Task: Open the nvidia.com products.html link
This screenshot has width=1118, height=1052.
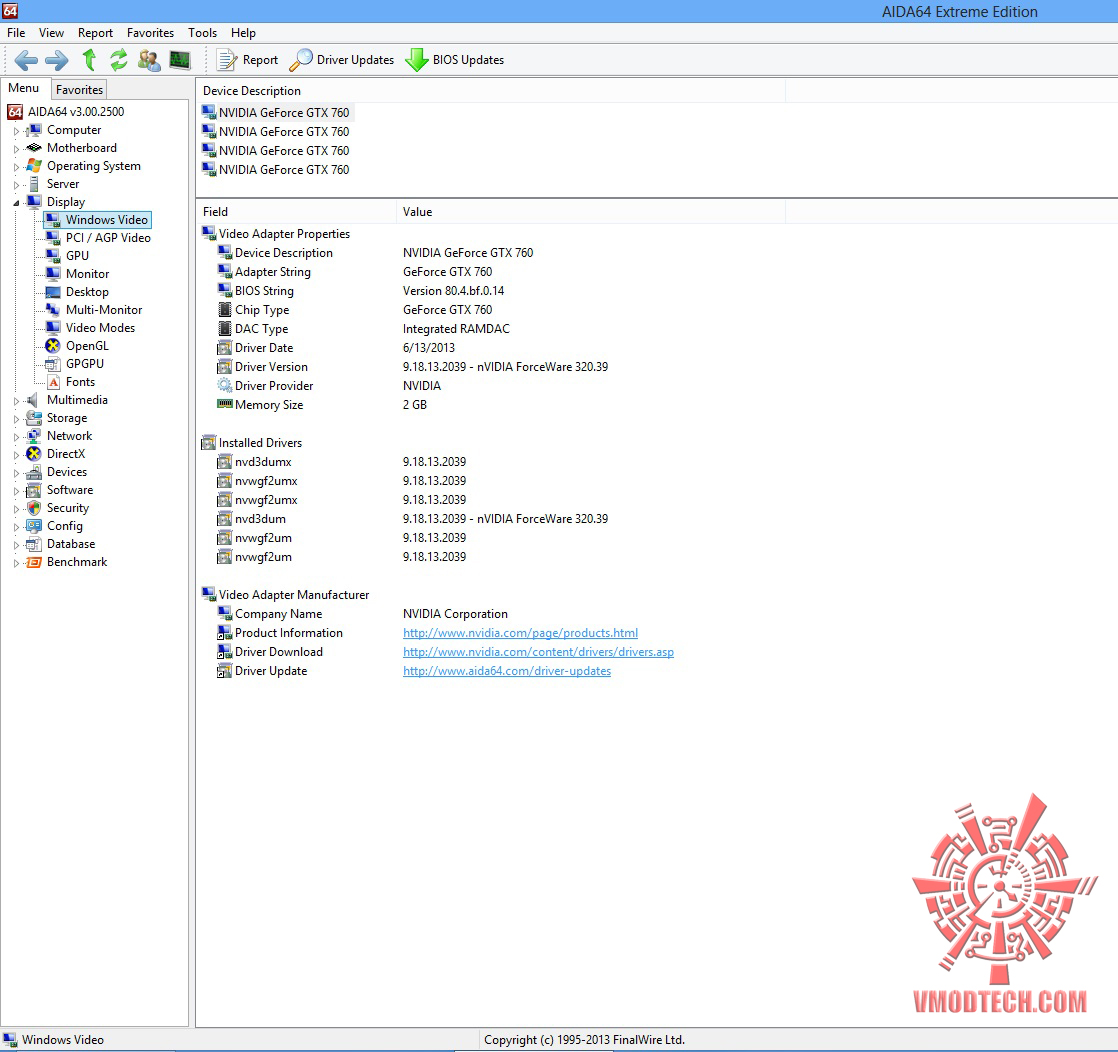Action: (520, 633)
